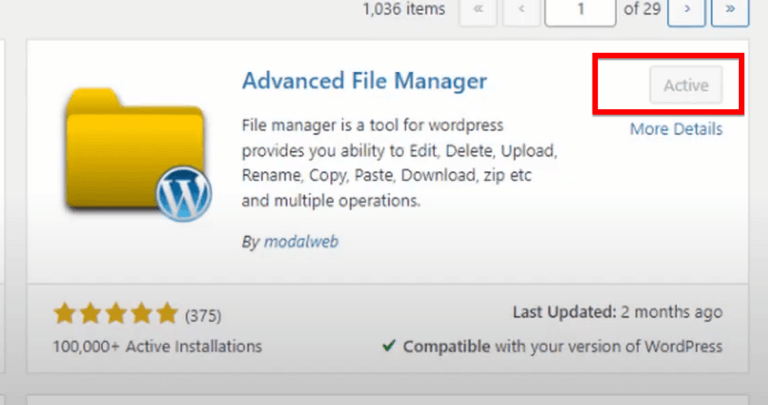Image resolution: width=768 pixels, height=405 pixels.
Task: Click the first rating star
Action: pos(65,315)
